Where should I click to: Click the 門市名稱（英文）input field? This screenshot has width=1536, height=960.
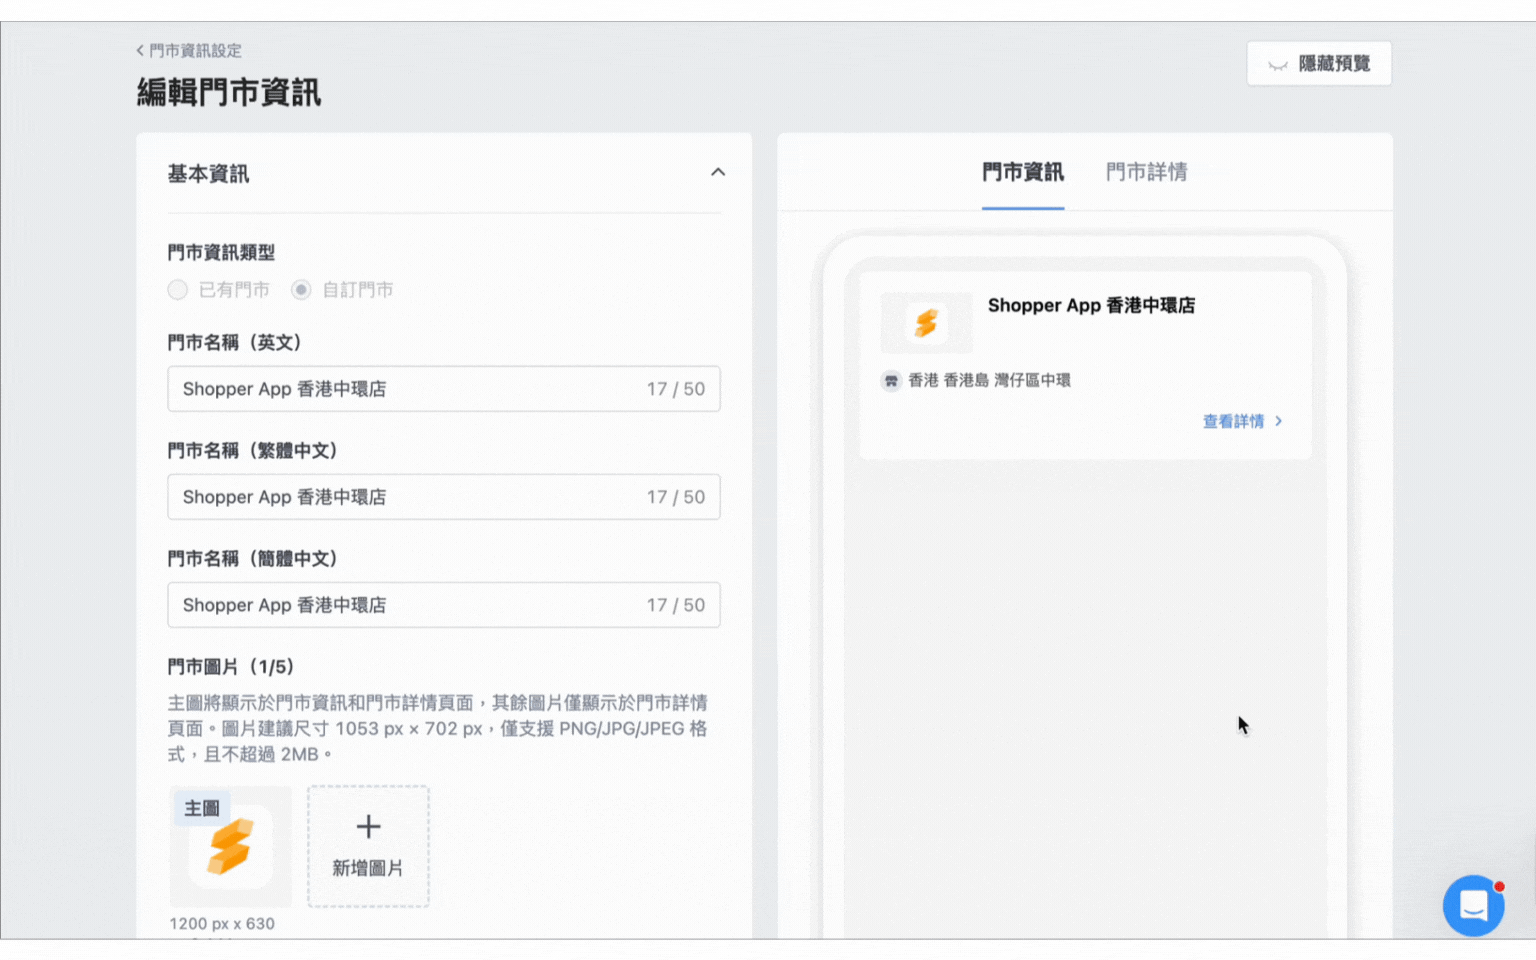coord(444,389)
